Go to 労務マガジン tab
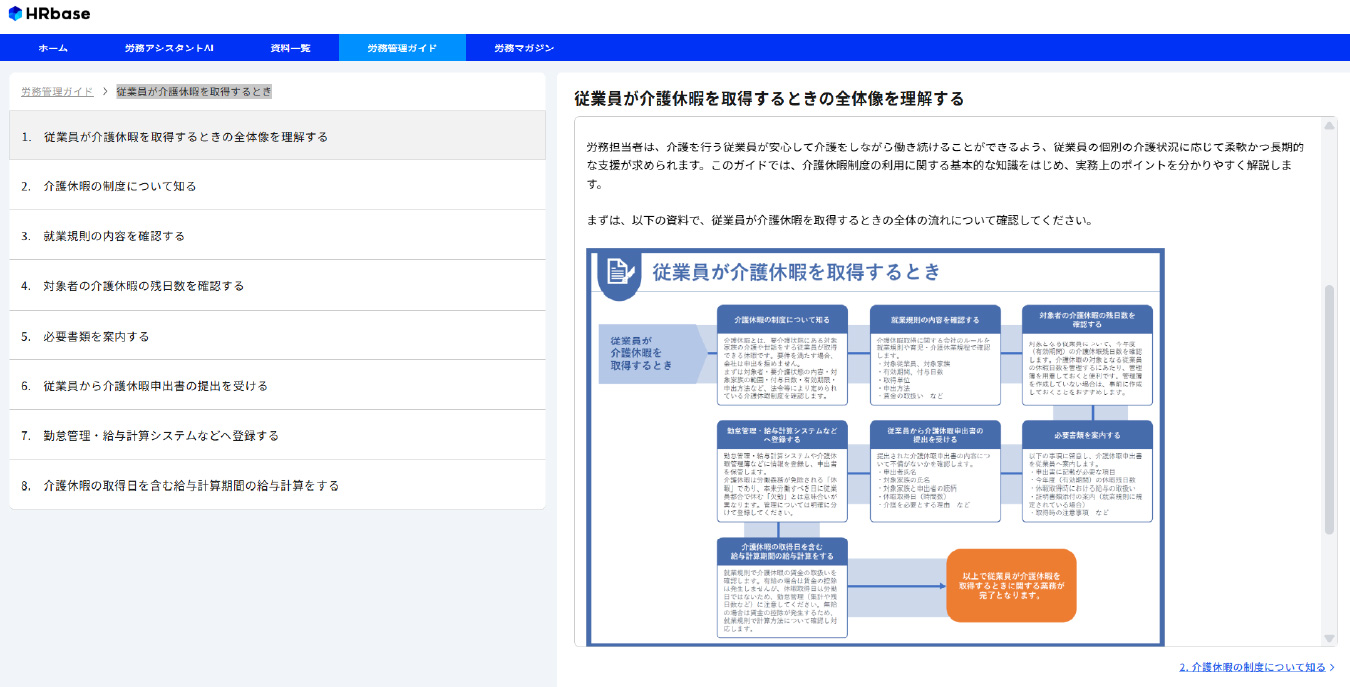The image size is (1350, 687). 523,48
